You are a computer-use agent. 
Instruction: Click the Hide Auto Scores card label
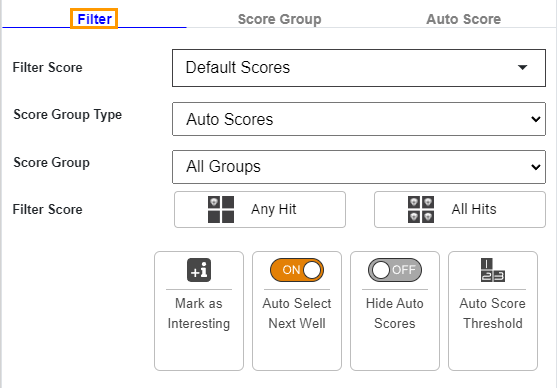coord(395,313)
